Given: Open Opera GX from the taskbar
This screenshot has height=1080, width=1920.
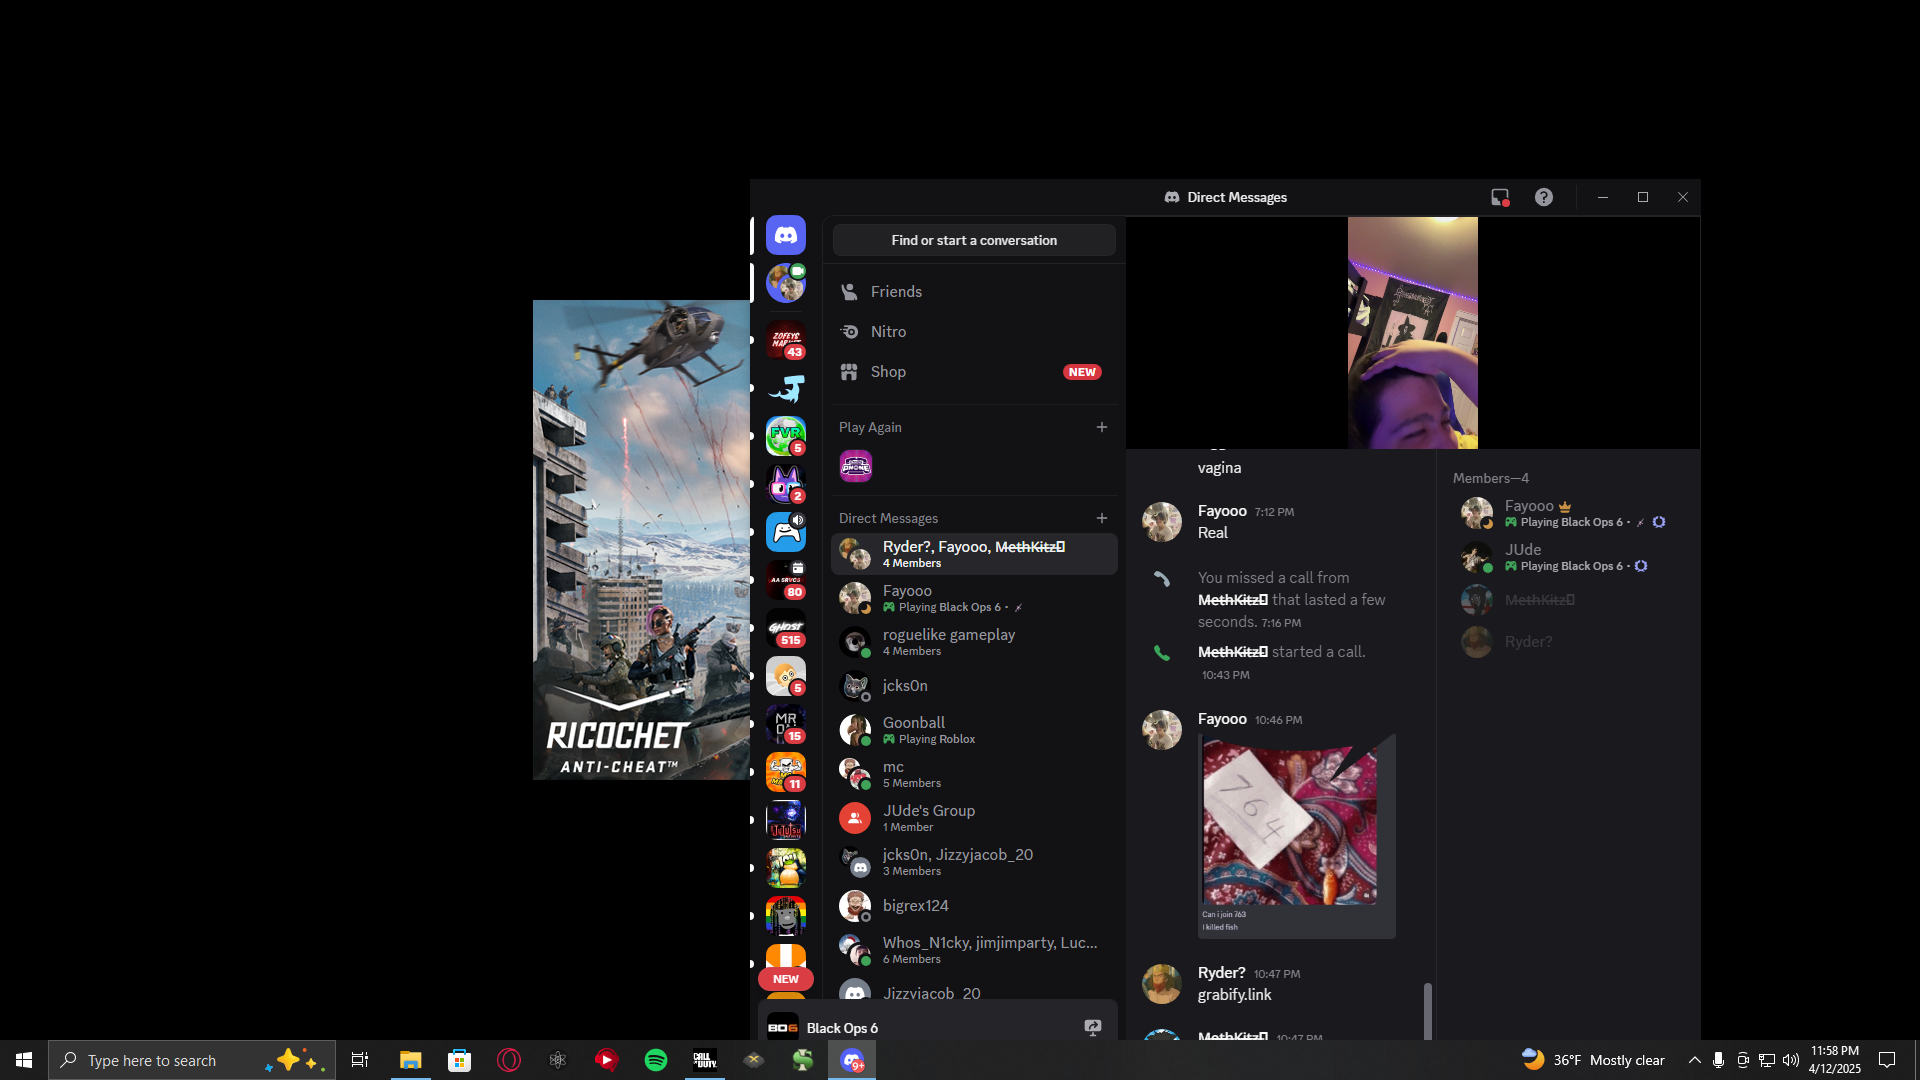Looking at the screenshot, I should tap(509, 1060).
